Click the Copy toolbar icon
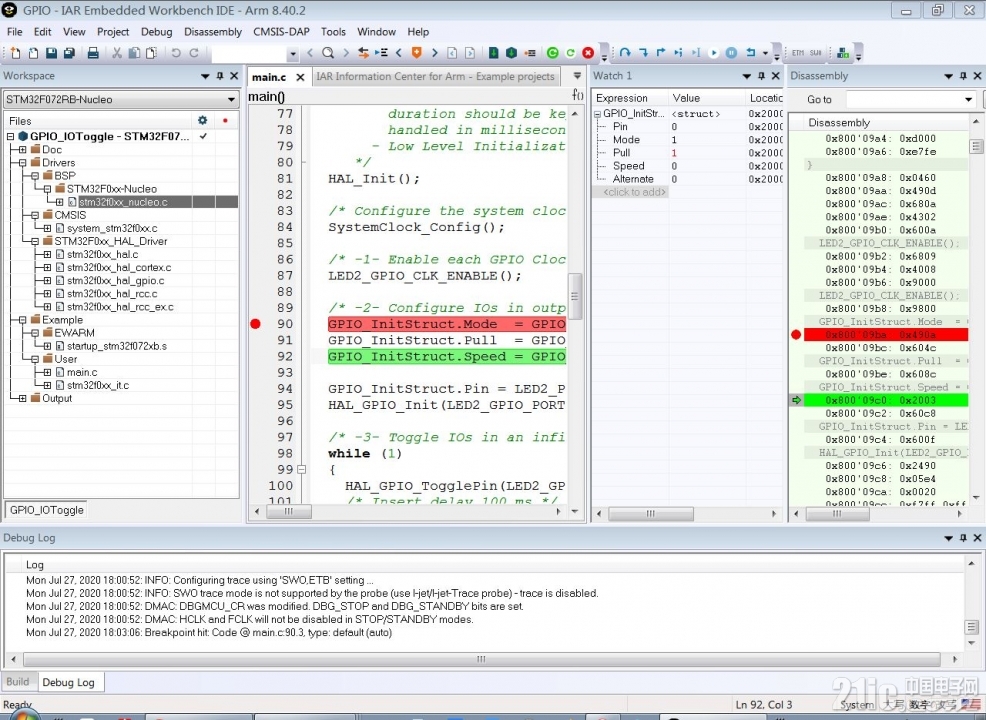Screen dimensions: 986x720 tap(134, 53)
